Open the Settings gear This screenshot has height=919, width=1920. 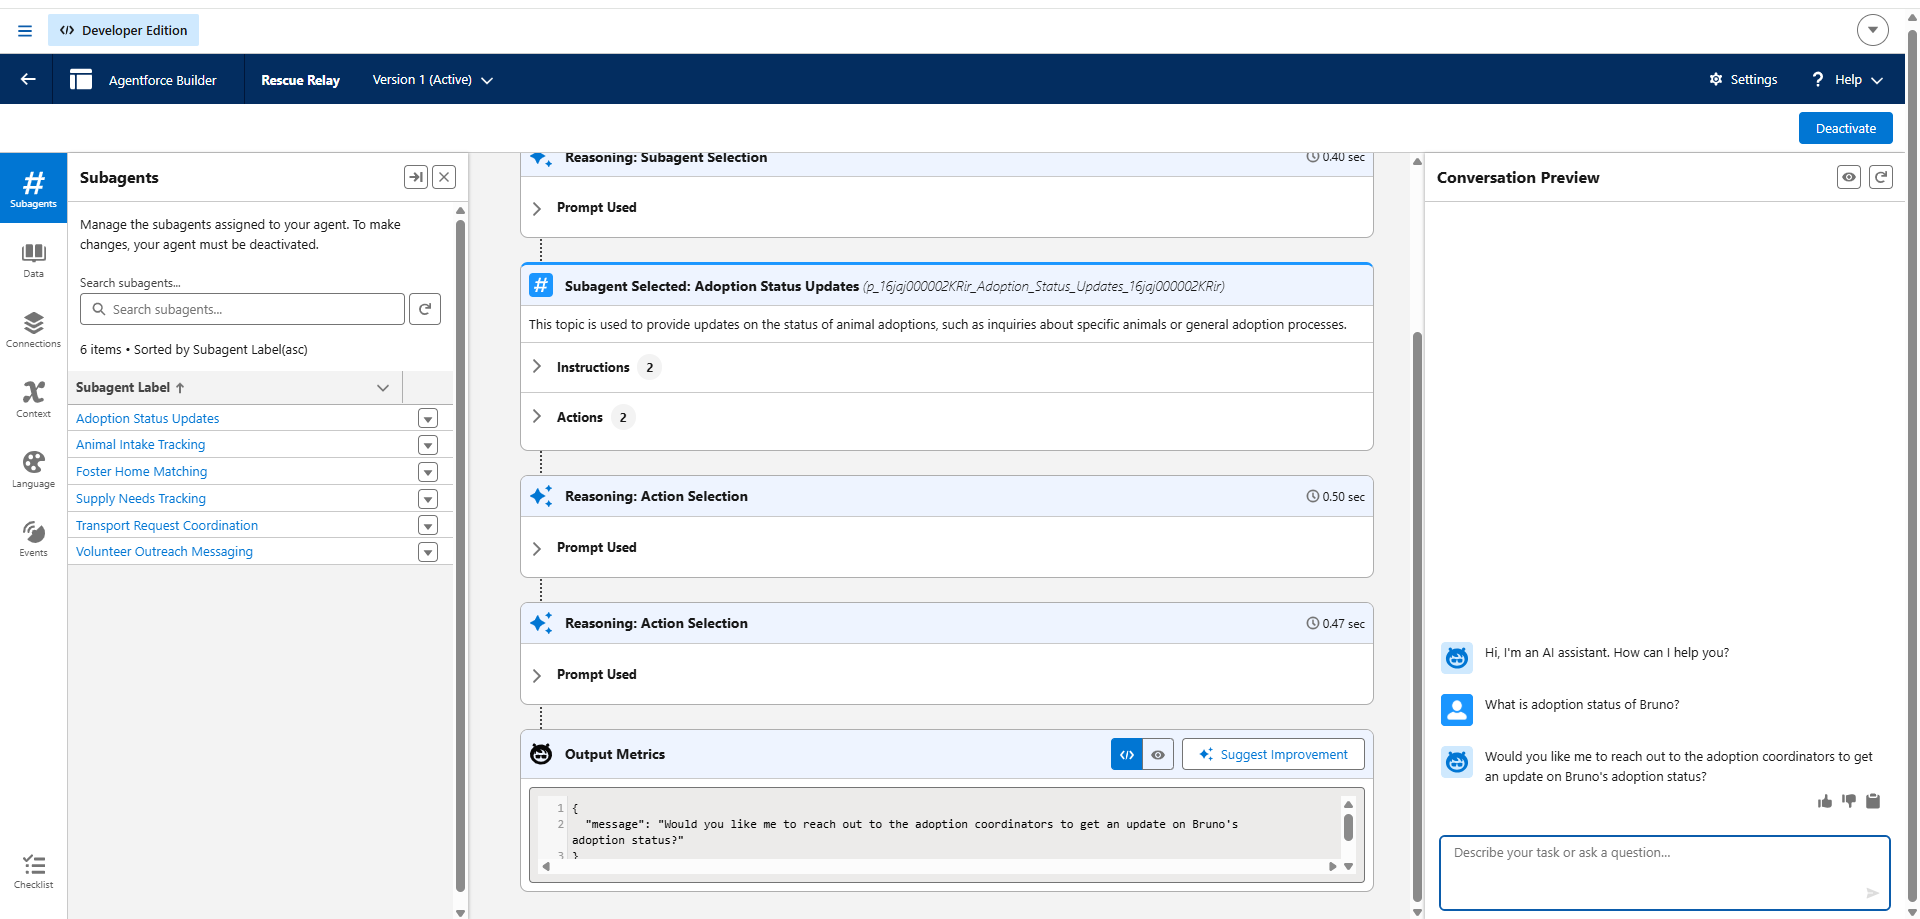[1743, 80]
